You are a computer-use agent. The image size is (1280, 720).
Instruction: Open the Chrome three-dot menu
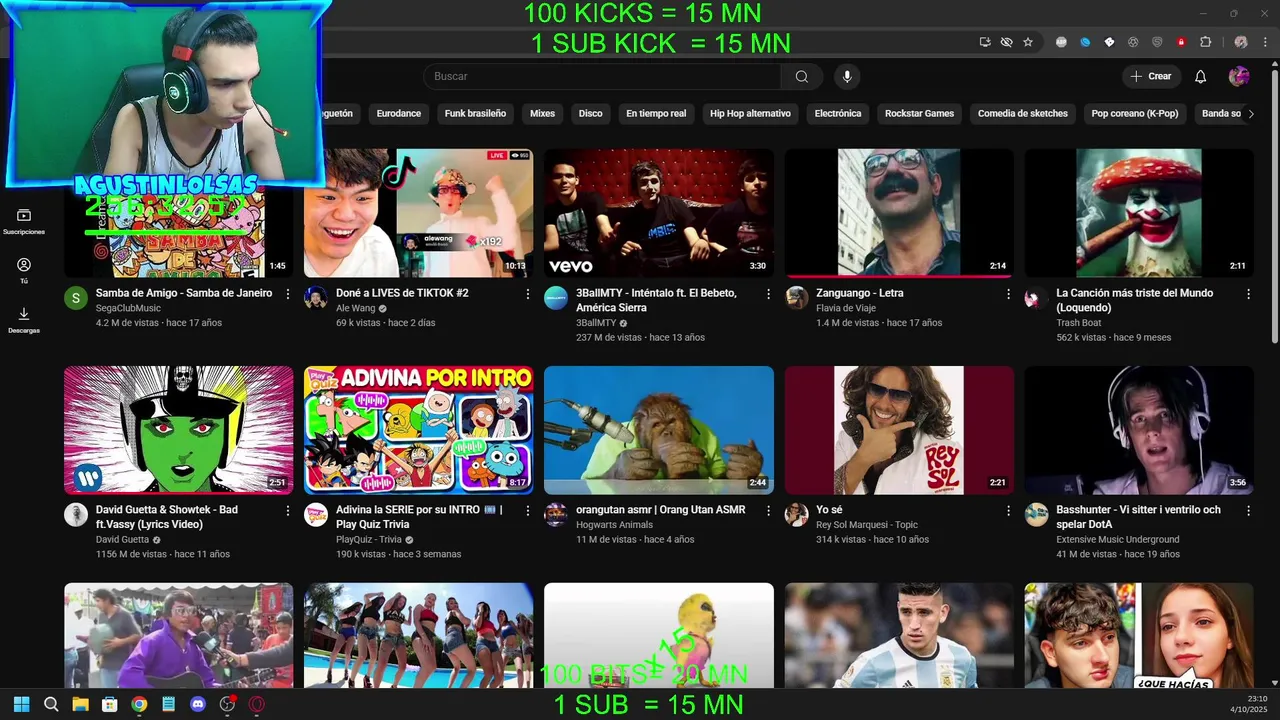(x=1265, y=42)
